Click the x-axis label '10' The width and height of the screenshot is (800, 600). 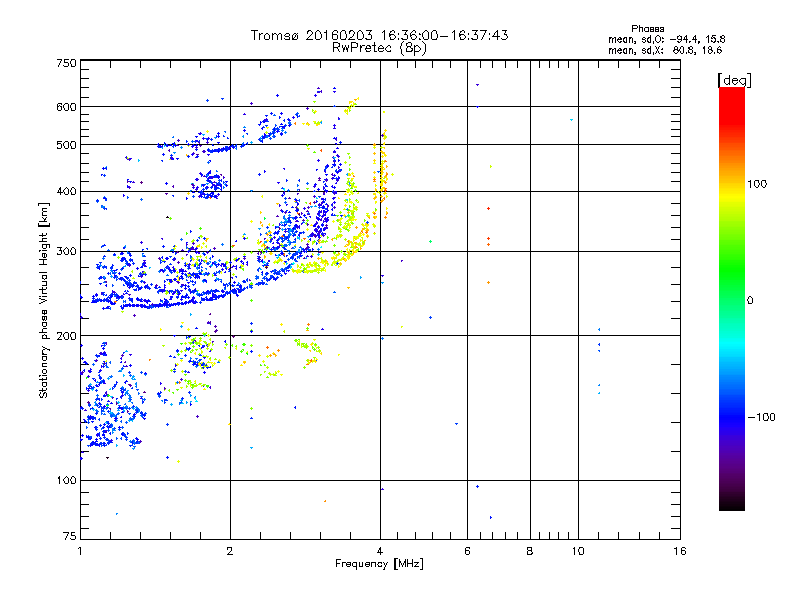[578, 551]
